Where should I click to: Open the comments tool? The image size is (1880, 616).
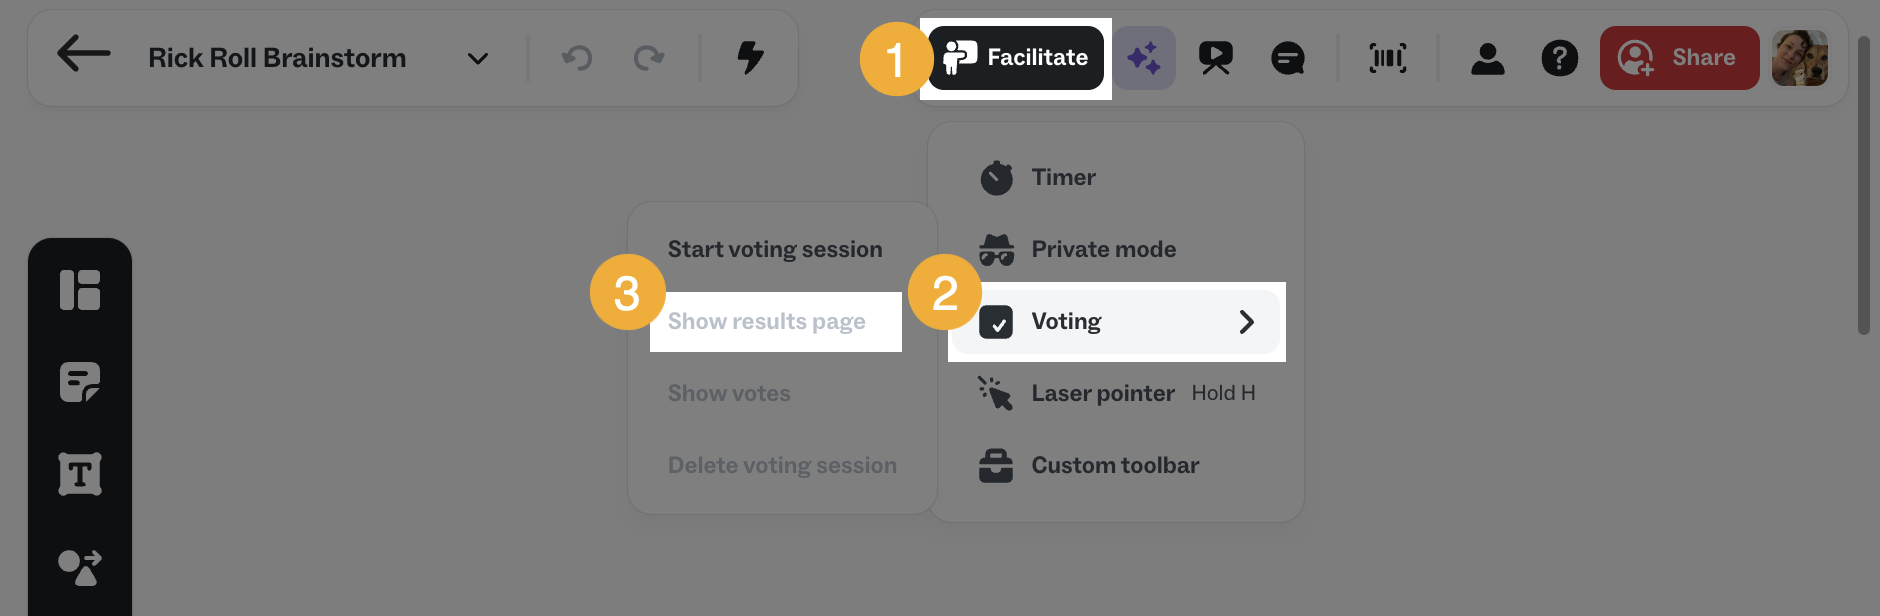(x=1287, y=58)
